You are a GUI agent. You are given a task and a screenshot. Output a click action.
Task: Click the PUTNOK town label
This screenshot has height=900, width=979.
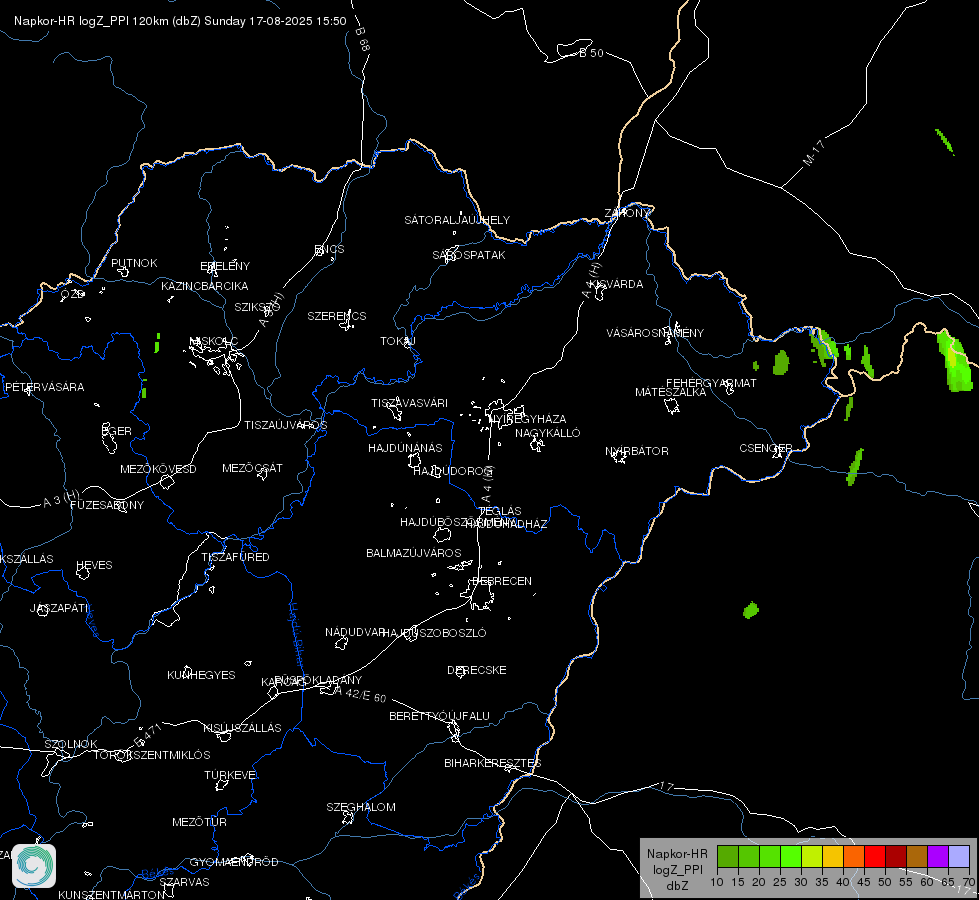(x=134, y=263)
